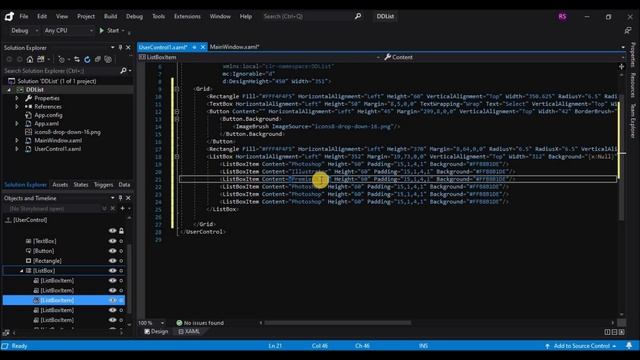Switch to the MainWindow.xaml tab
This screenshot has height=360, width=640.
pyautogui.click(x=235, y=47)
